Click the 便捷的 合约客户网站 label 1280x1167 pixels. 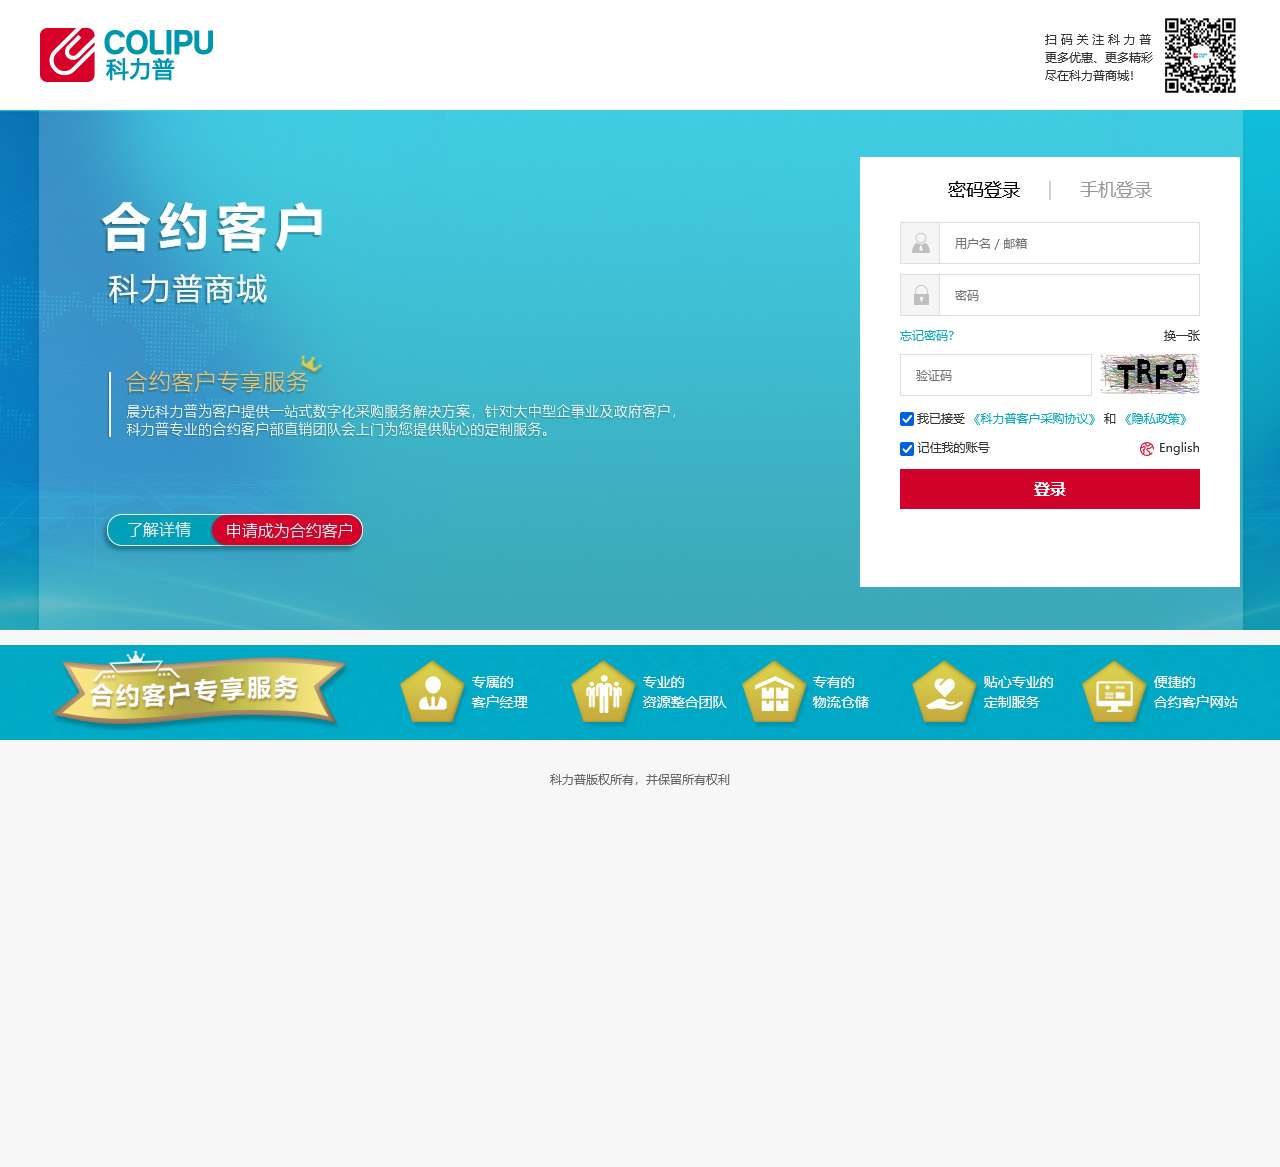1195,692
